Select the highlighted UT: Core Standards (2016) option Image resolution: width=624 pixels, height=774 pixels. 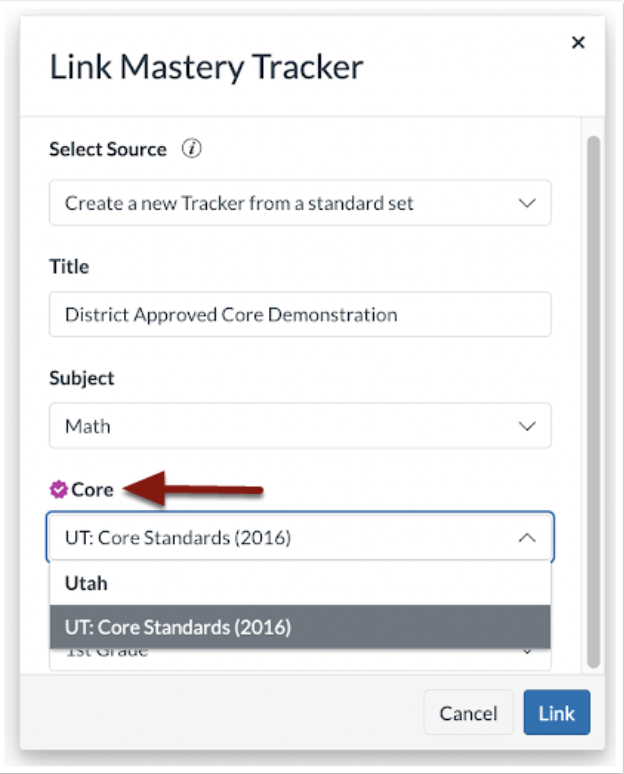pyautogui.click(x=299, y=628)
